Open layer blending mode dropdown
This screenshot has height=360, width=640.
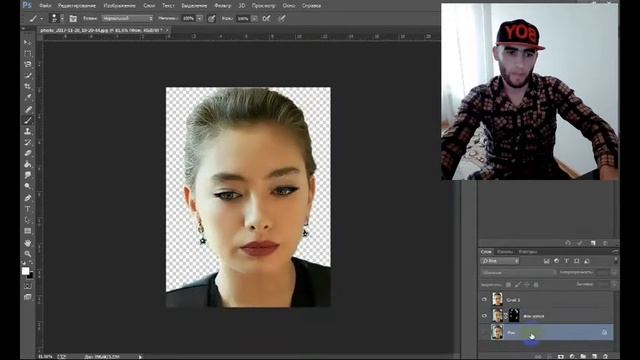click(518, 272)
